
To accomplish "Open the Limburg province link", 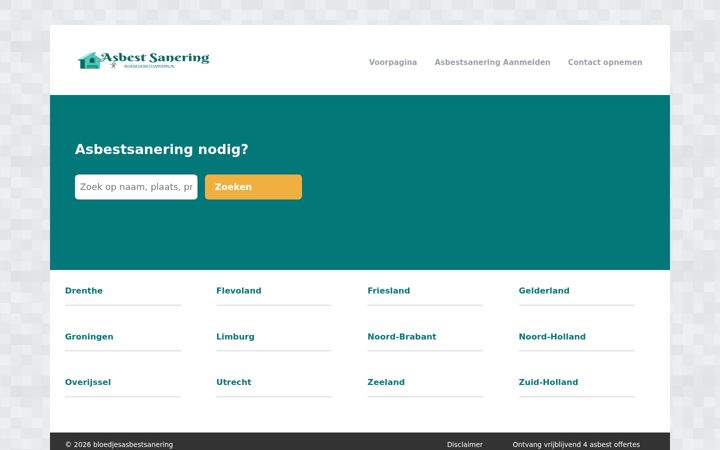I will [x=235, y=337].
